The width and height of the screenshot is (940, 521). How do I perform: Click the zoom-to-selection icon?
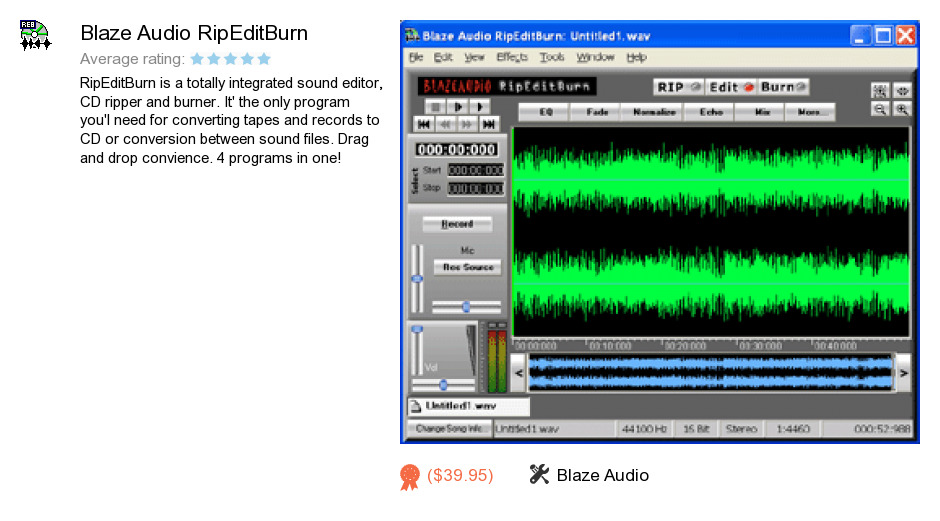point(880,91)
